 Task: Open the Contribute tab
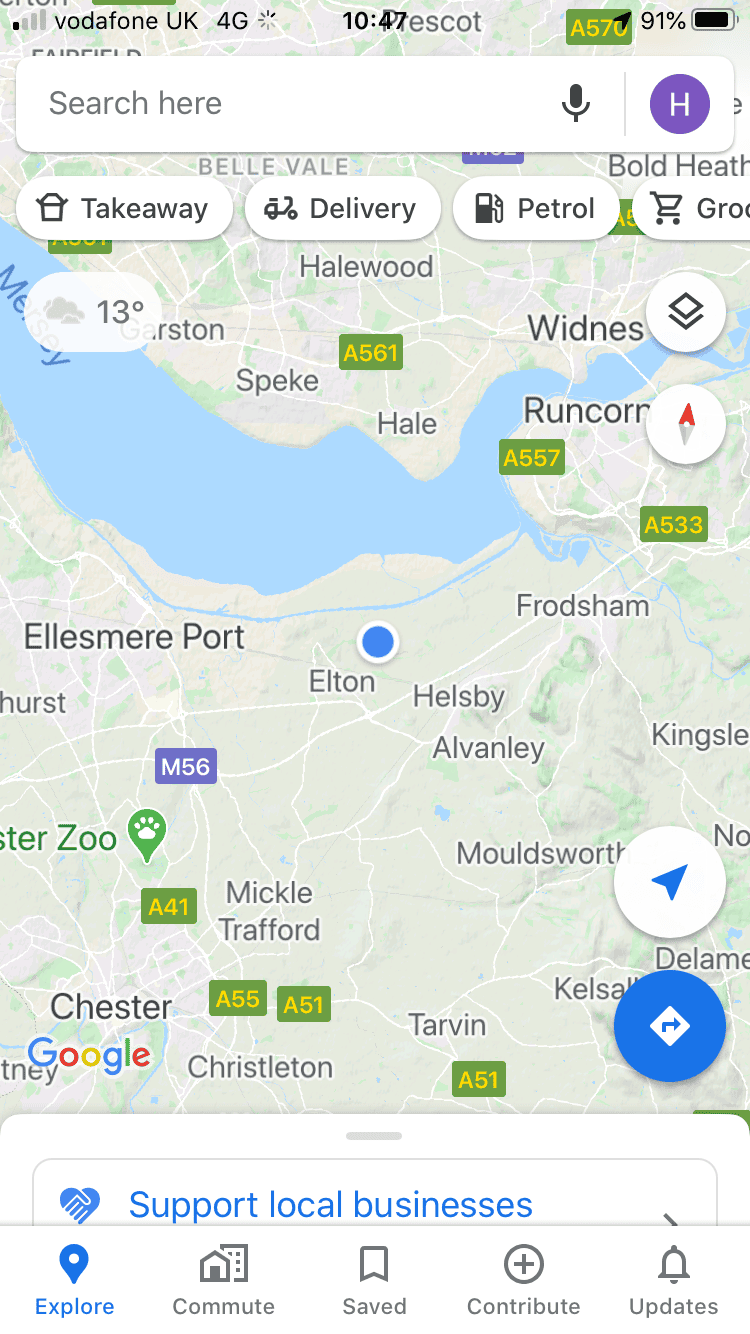pyautogui.click(x=524, y=1280)
